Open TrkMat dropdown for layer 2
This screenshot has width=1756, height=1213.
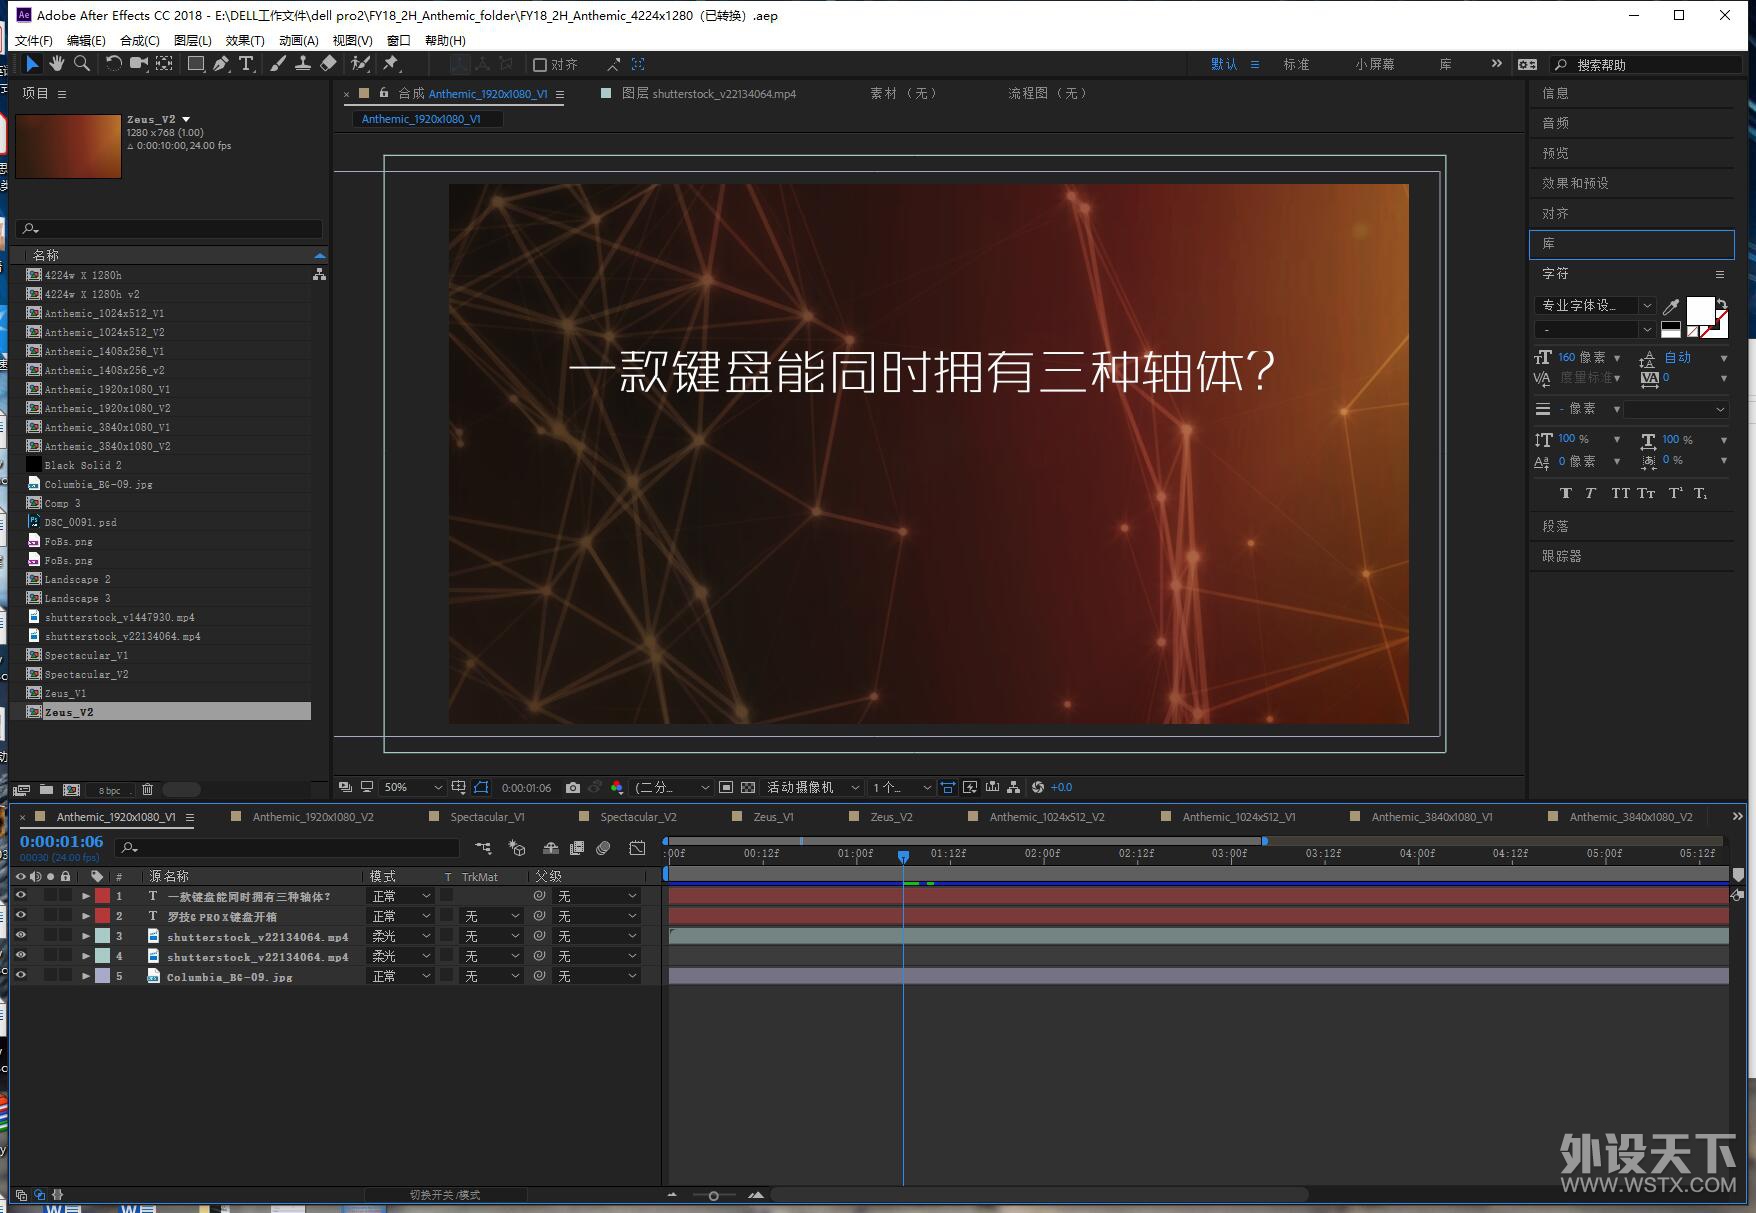491,916
